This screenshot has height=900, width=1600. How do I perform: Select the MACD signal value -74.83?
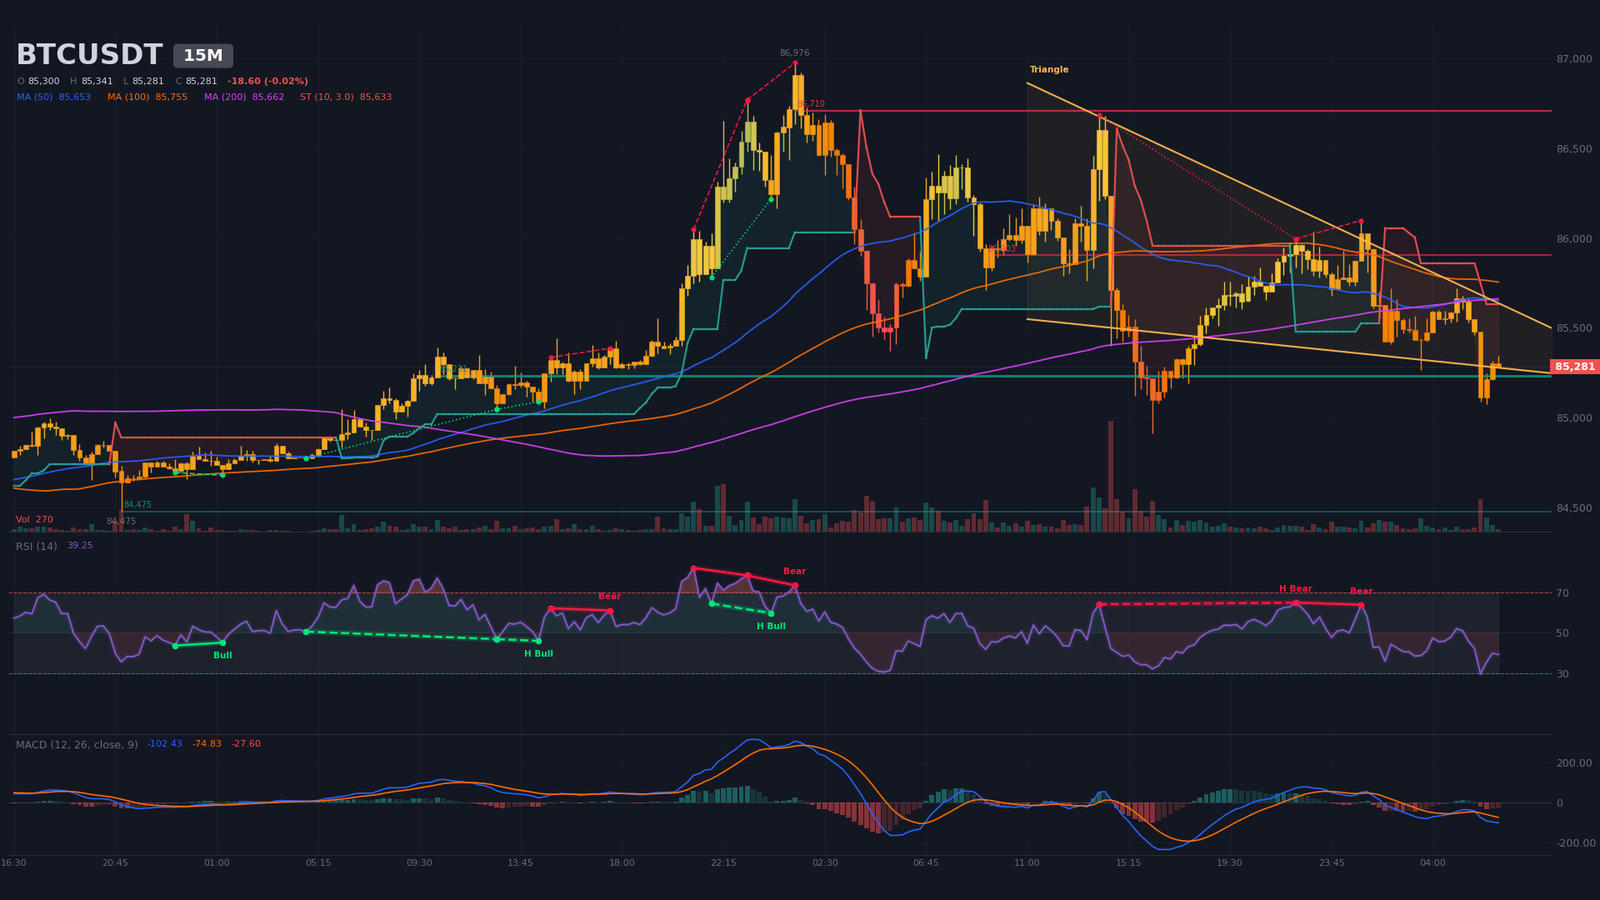[207, 744]
